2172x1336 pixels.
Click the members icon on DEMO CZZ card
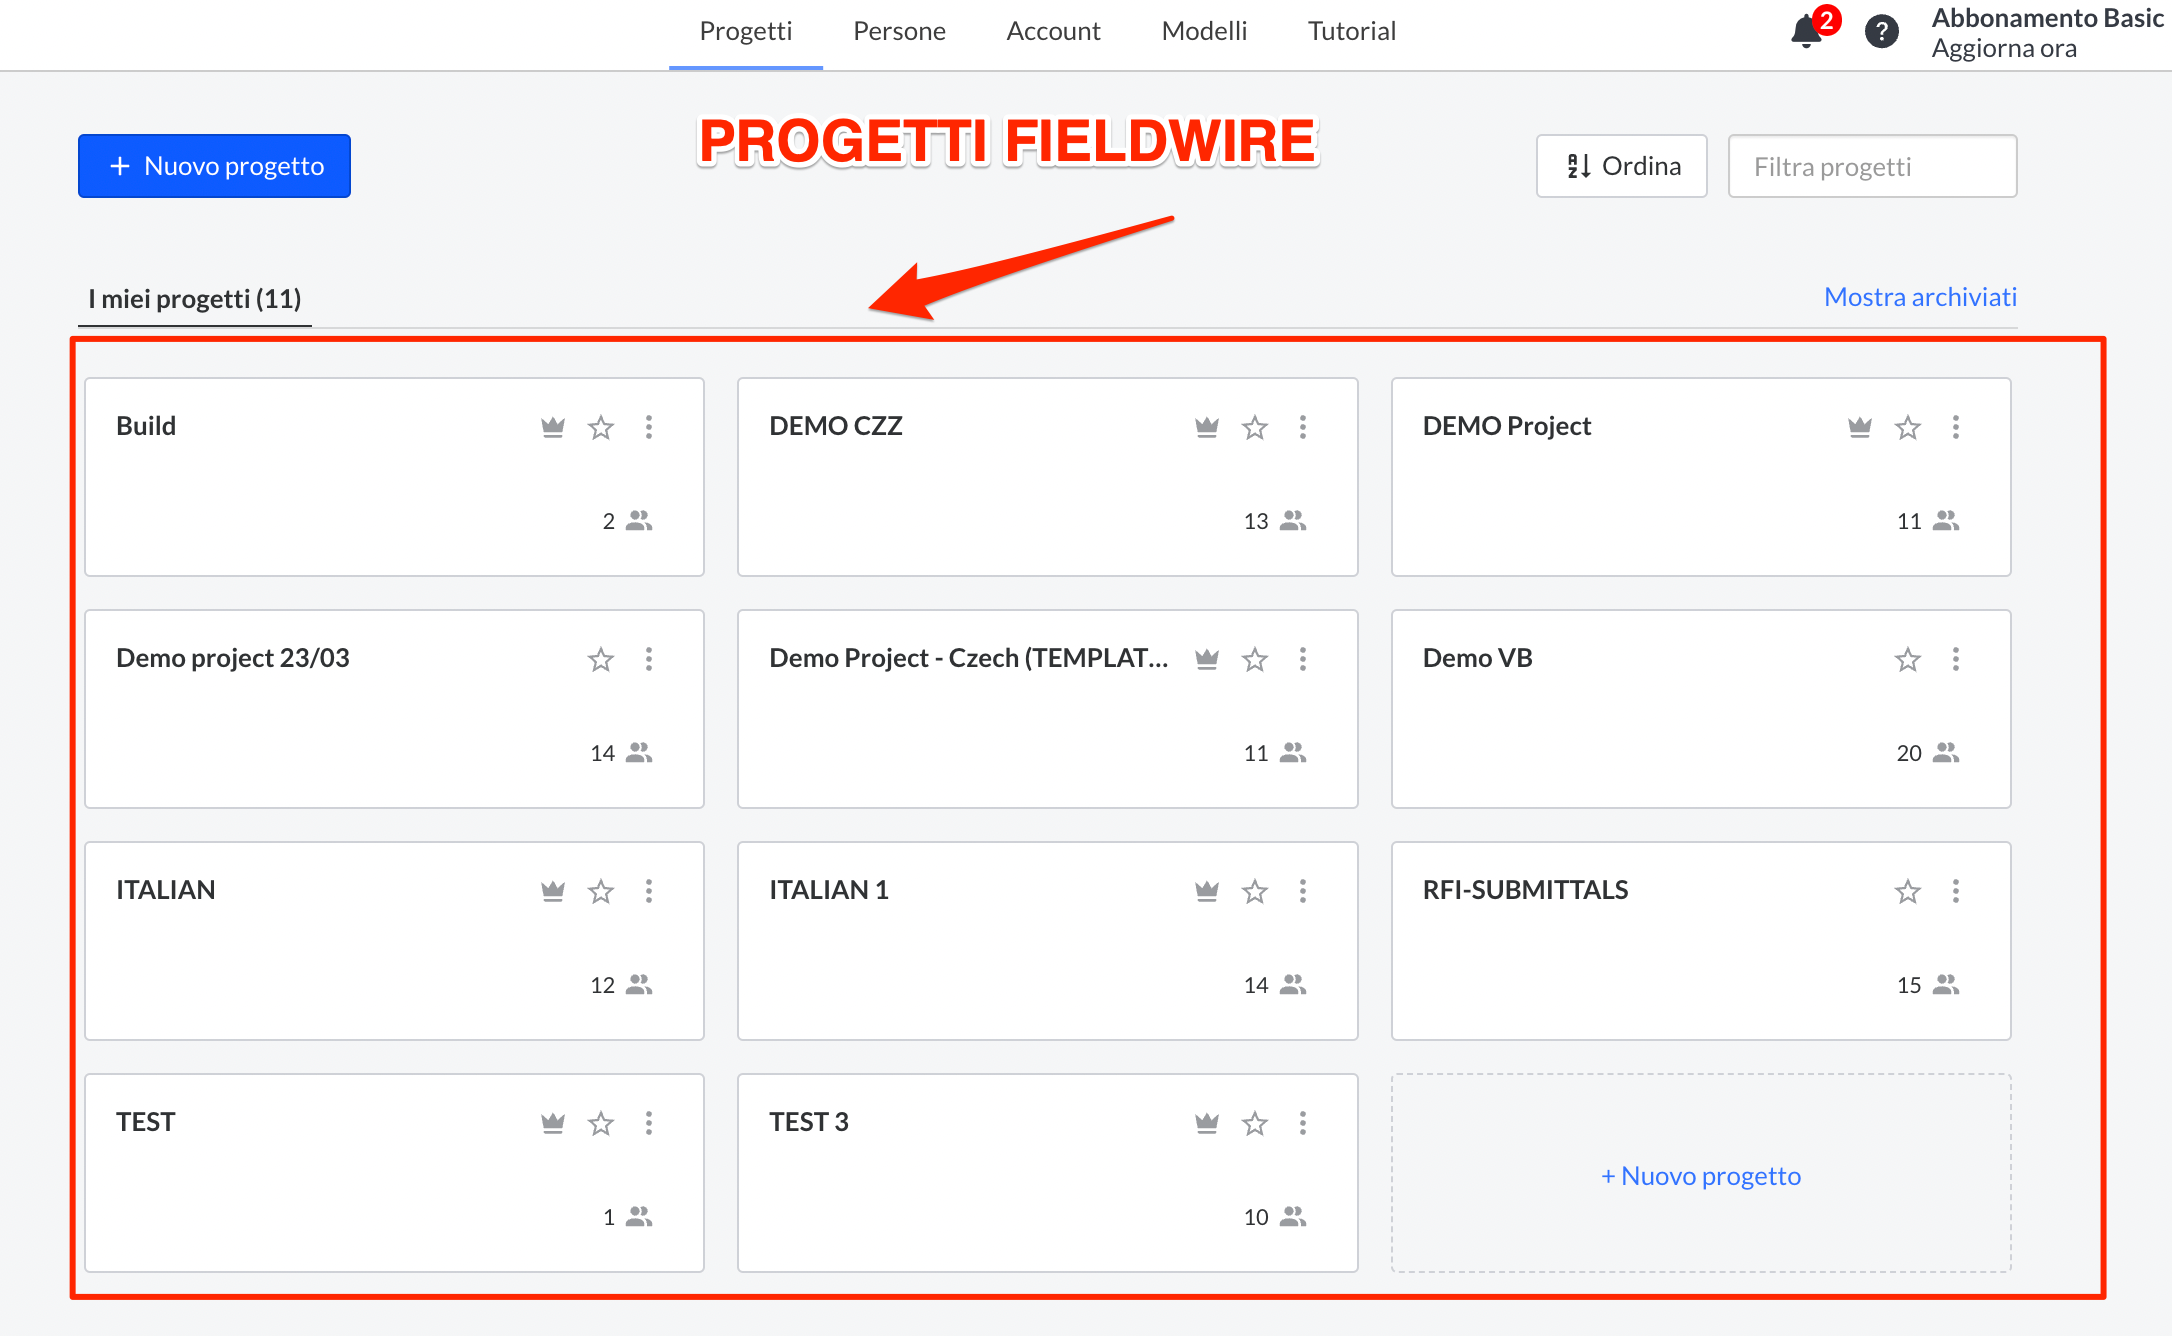coord(1293,521)
